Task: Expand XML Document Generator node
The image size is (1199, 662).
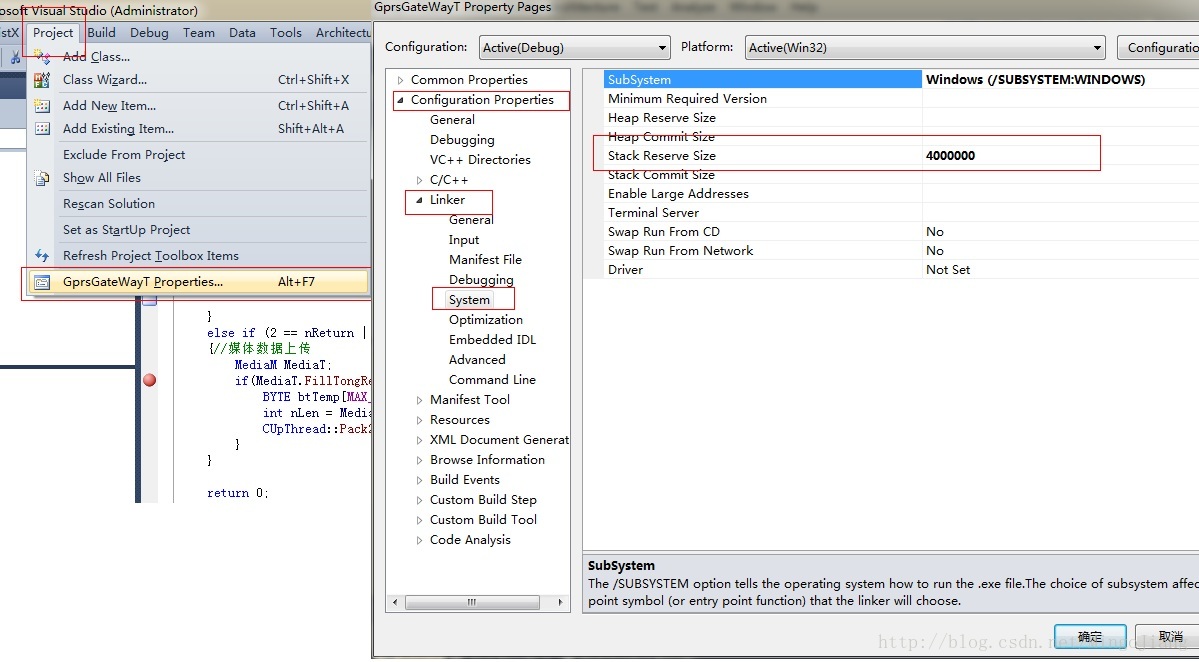Action: [419, 440]
